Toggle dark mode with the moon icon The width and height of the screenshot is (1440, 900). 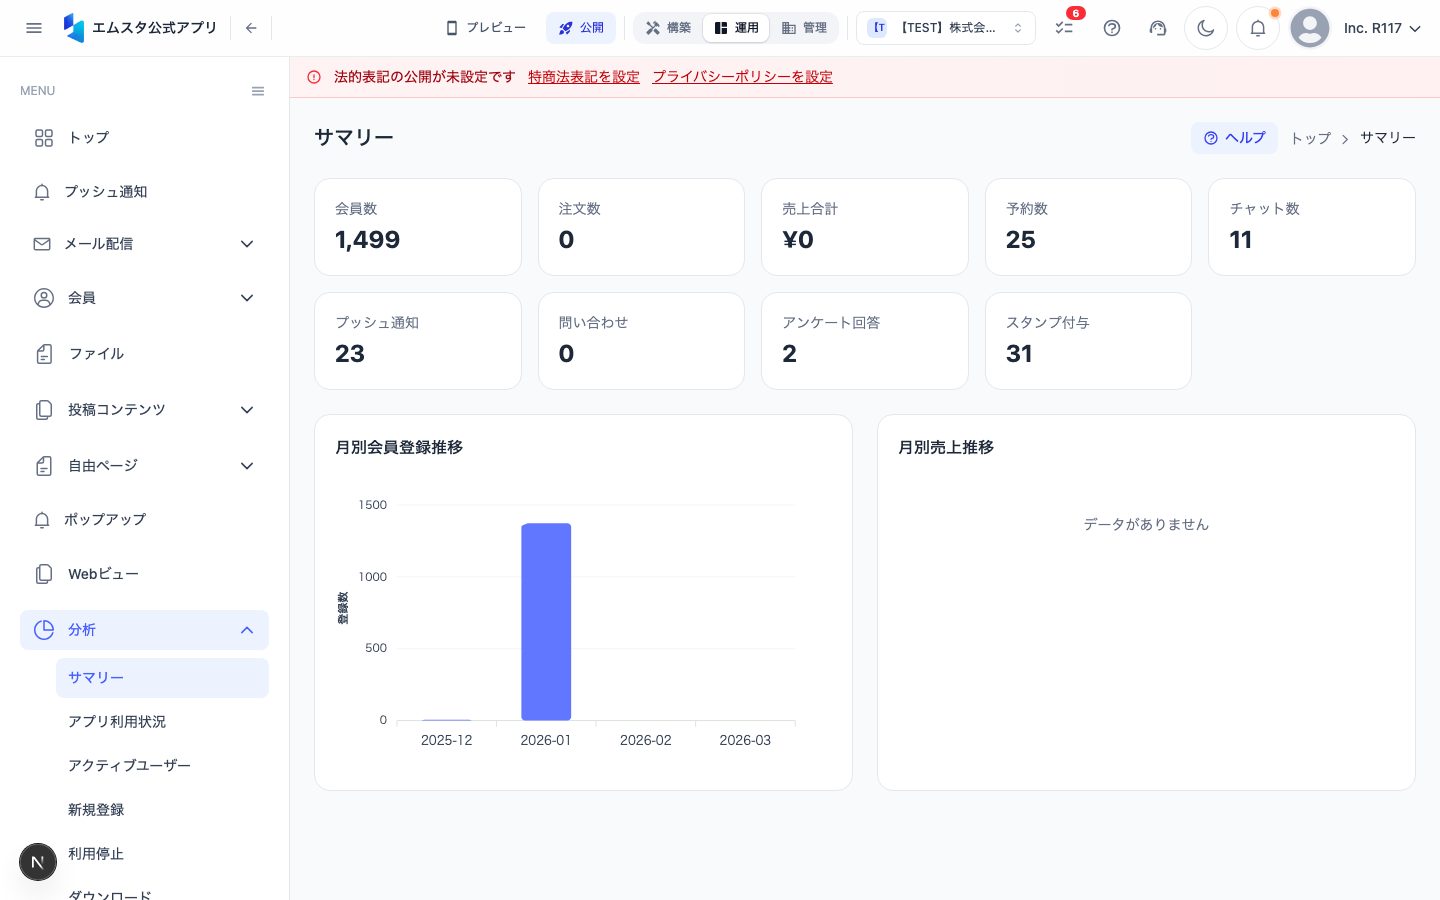coord(1206,28)
